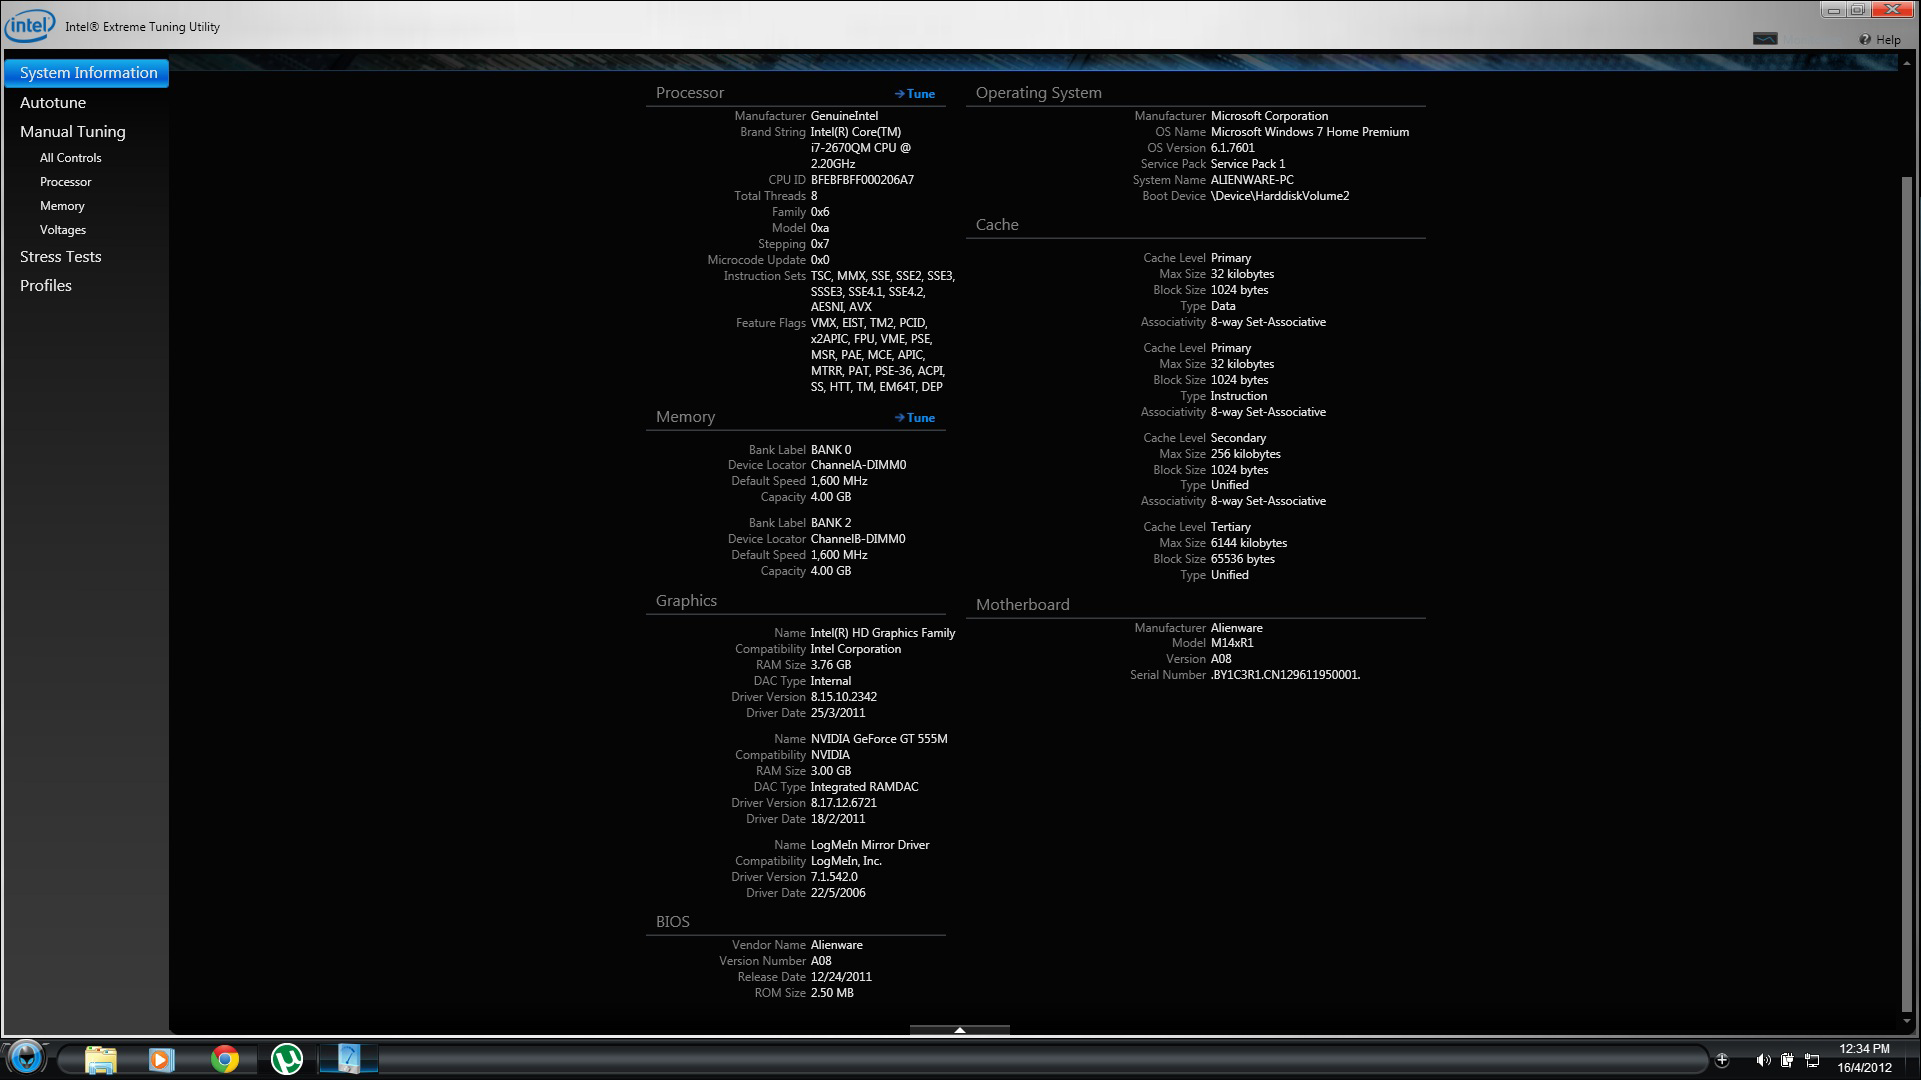Go to All Controls under Manual Tuning
The image size is (1921, 1080).
click(70, 158)
